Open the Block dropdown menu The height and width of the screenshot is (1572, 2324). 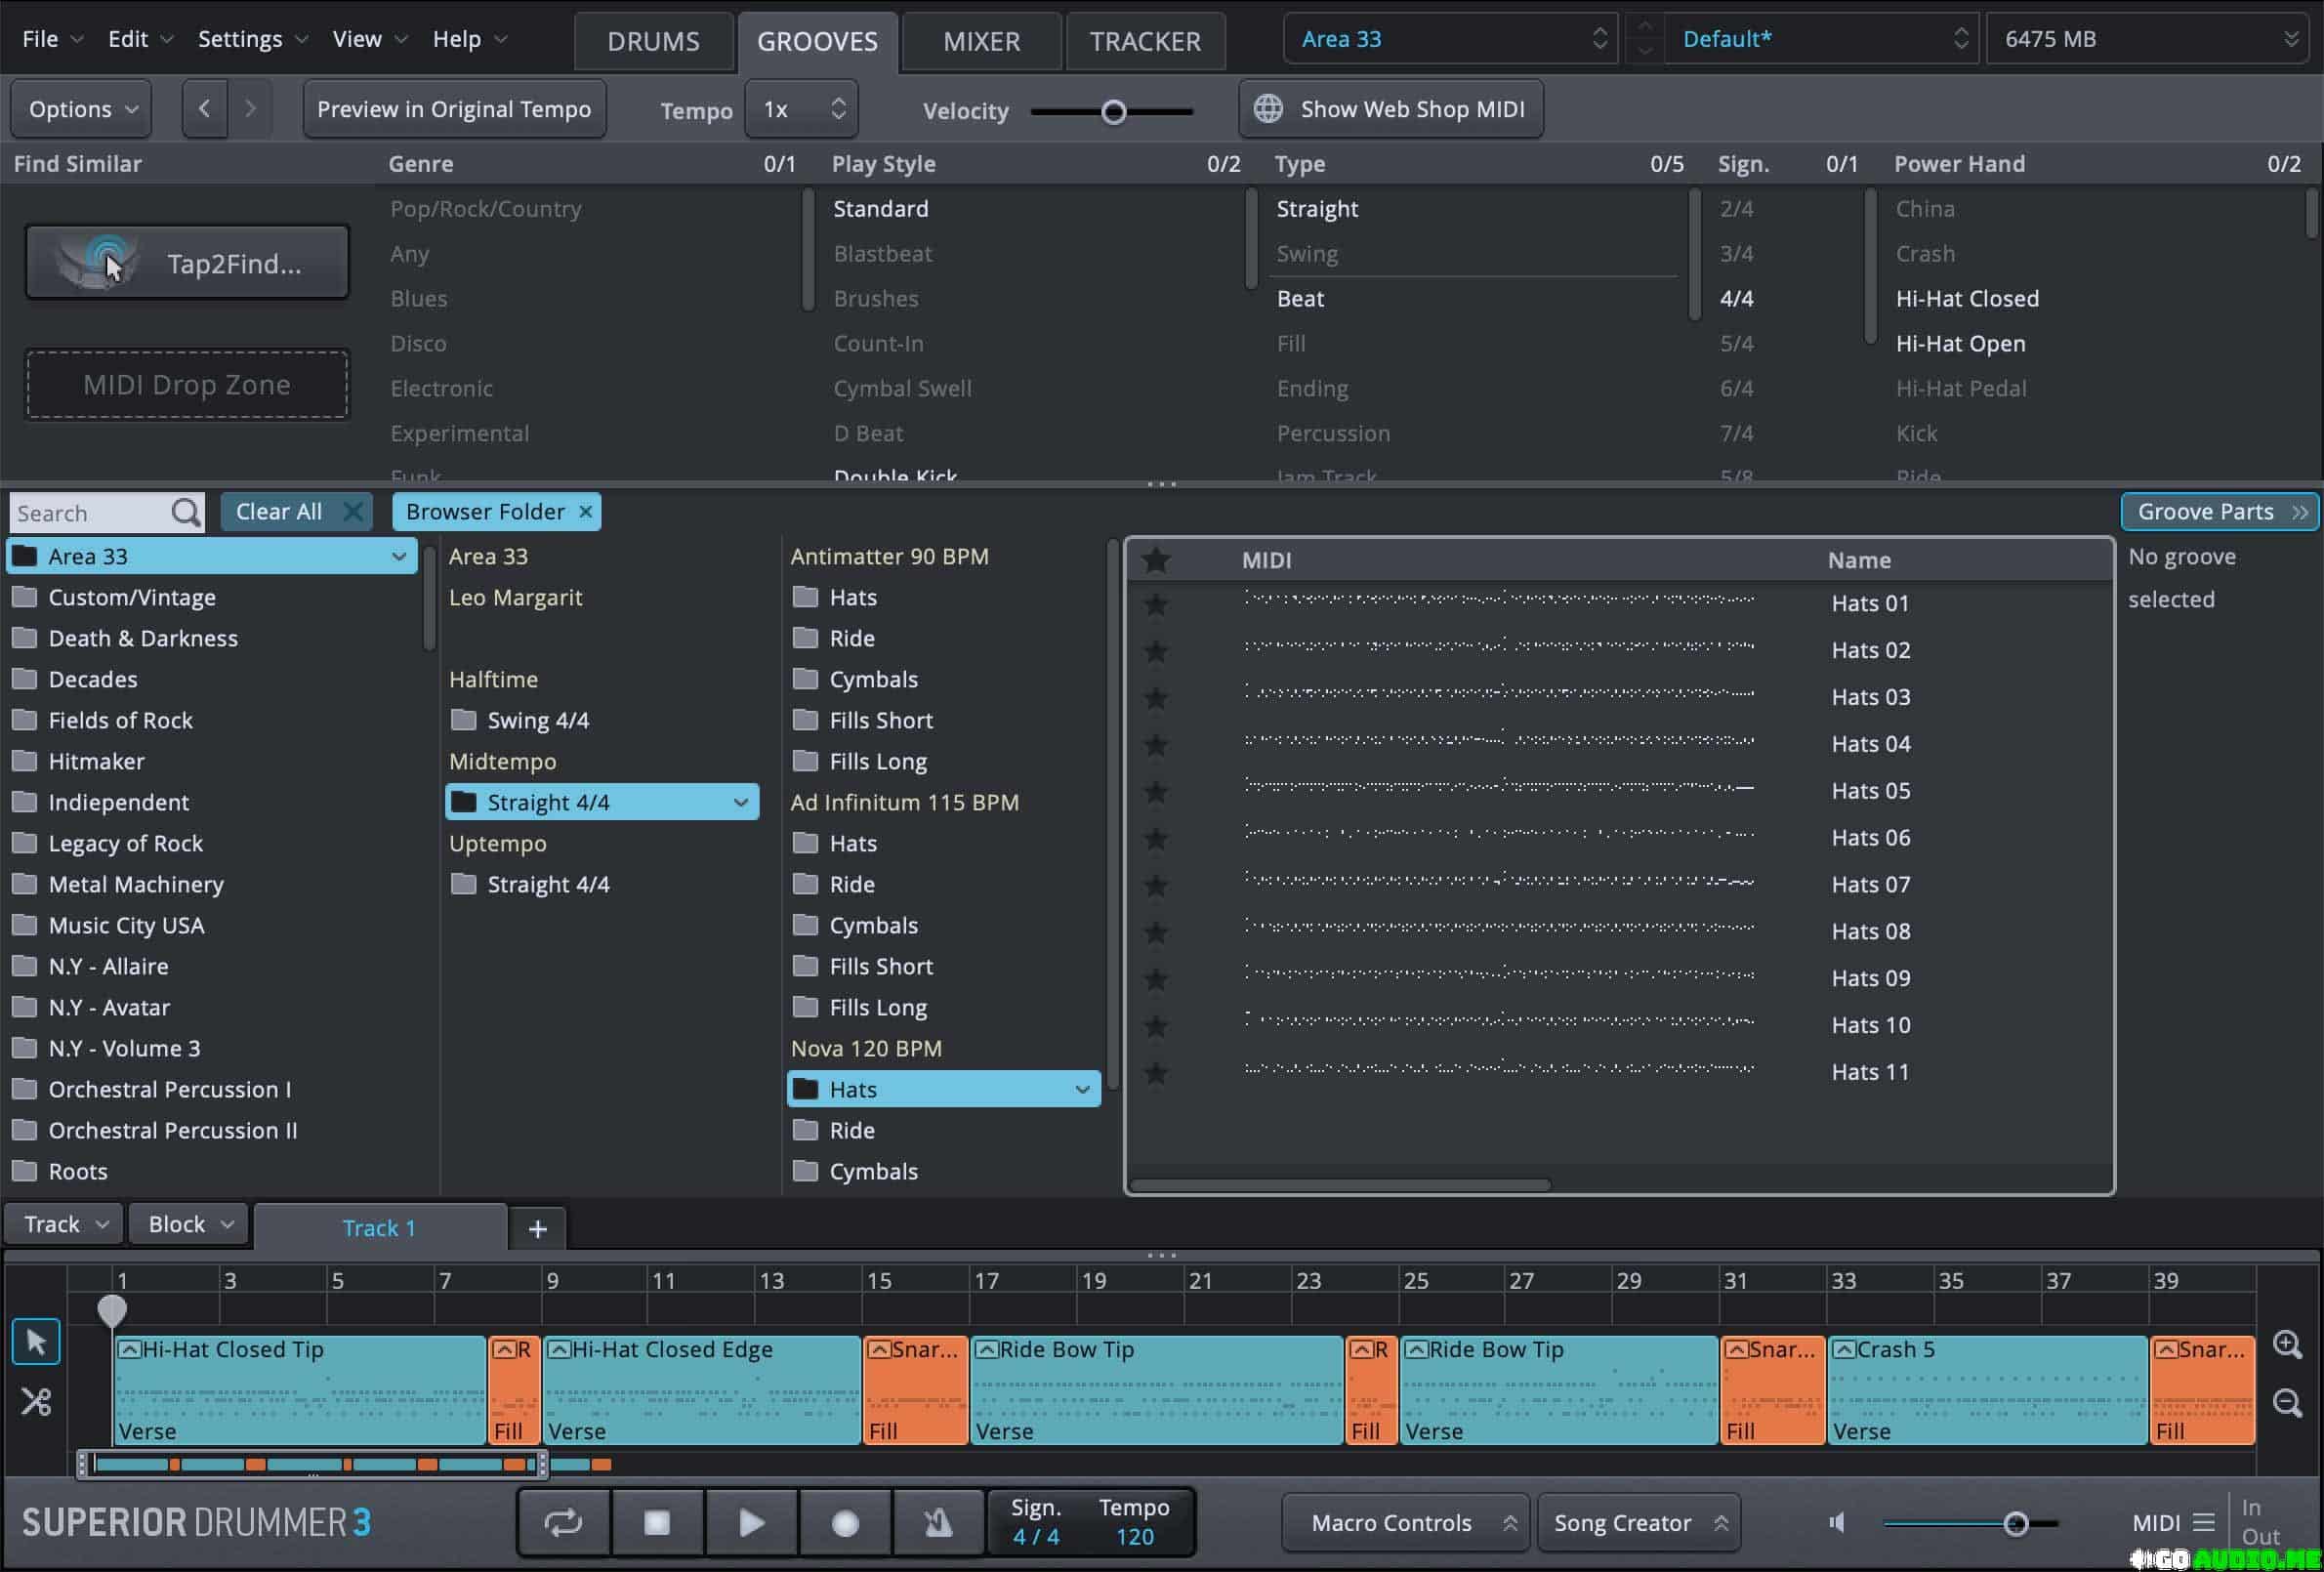click(189, 1224)
